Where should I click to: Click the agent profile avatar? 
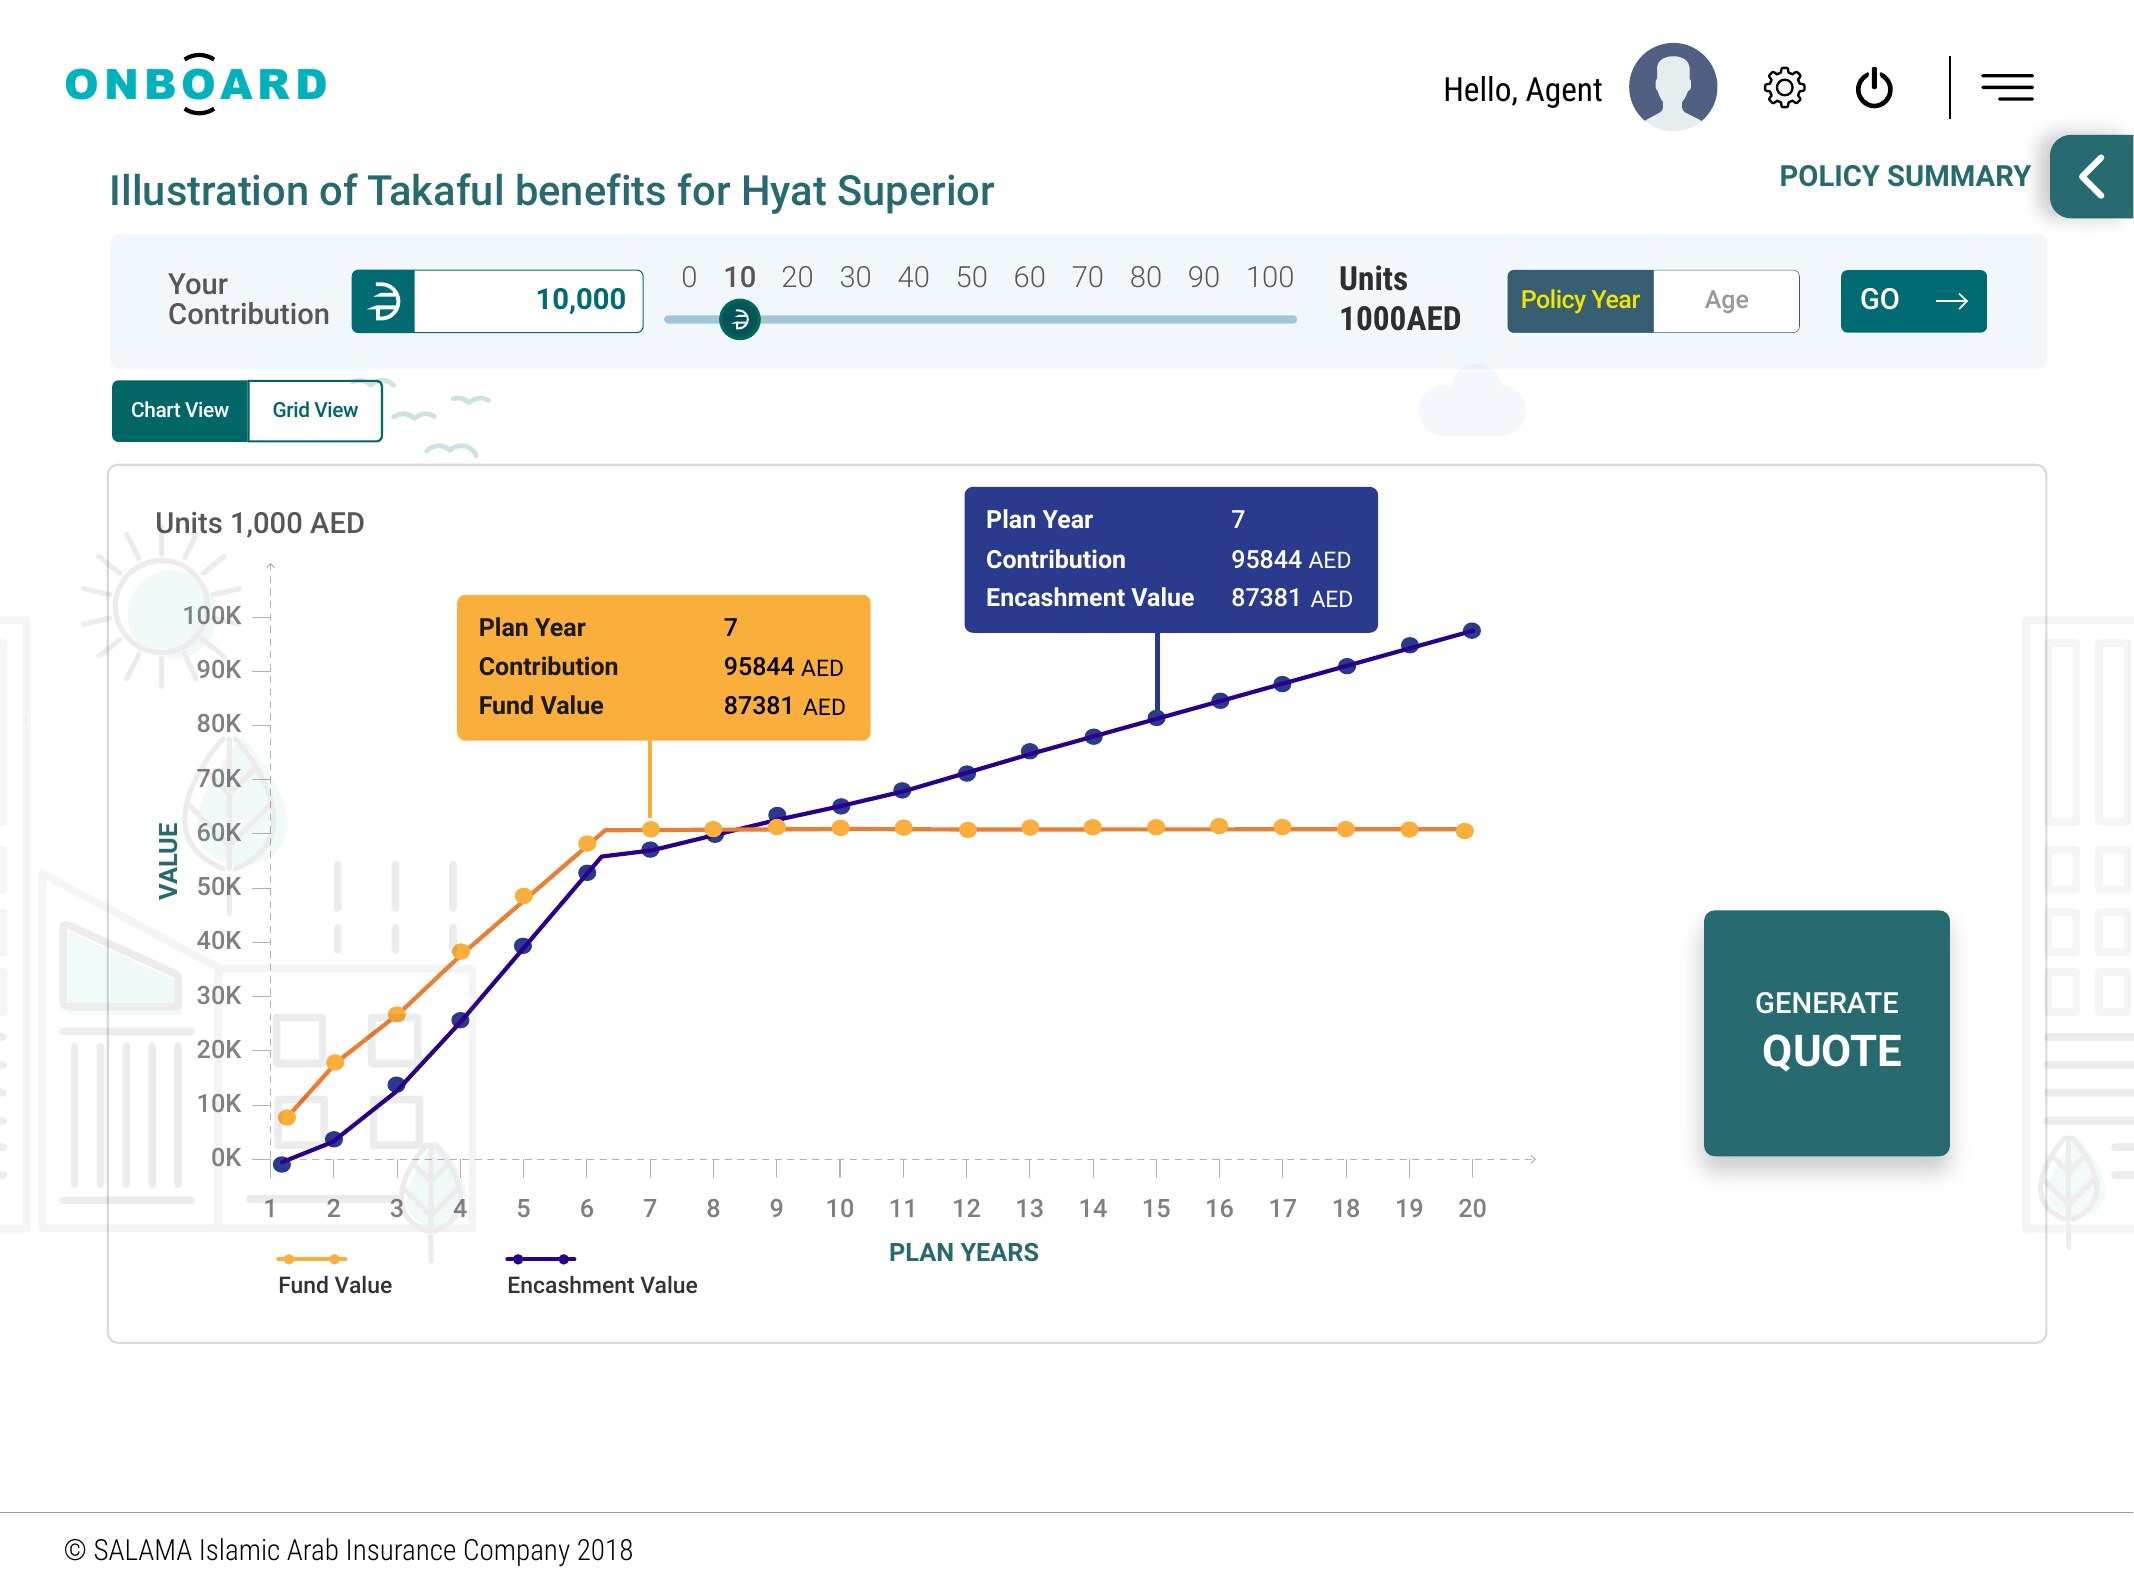[1673, 87]
